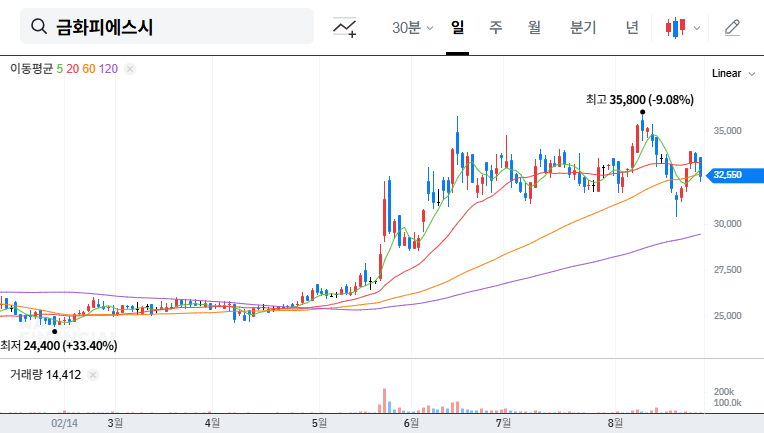Image resolution: width=764 pixels, height=433 pixels.
Task: Click the 이동평균 indicator label
Action: click(31, 69)
